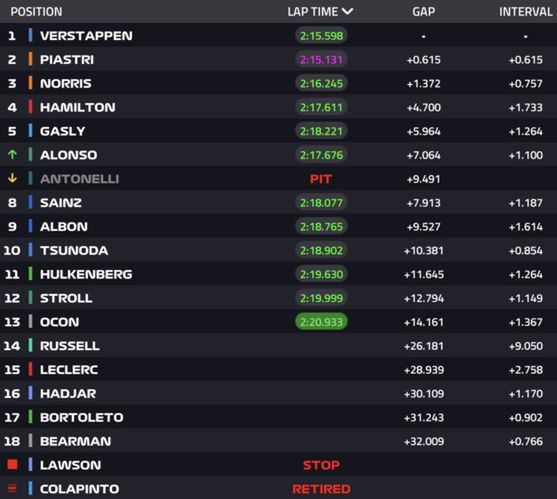
Task: Click Ocon's highlighted 2:20.933 lap time
Action: pos(321,322)
